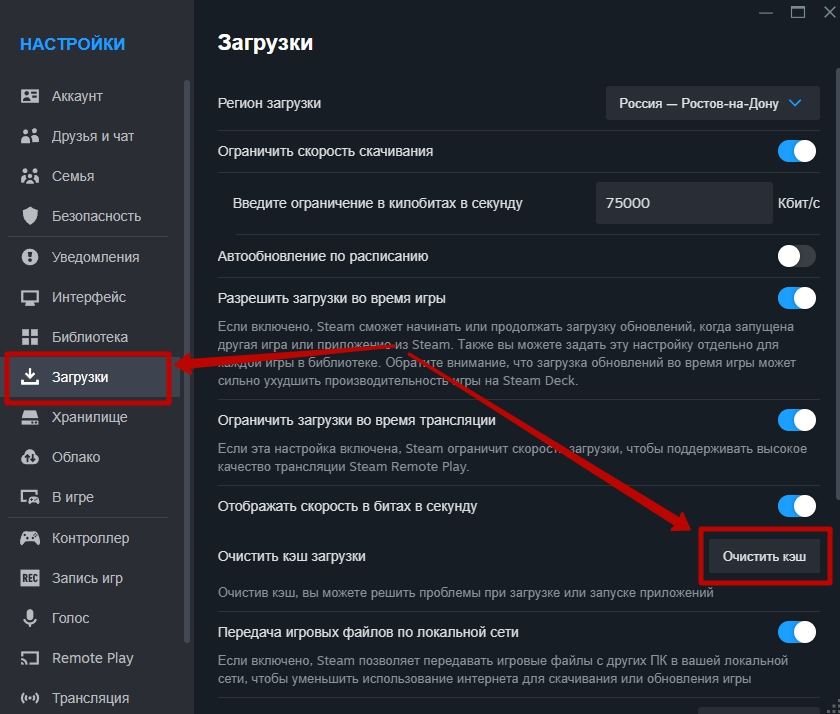The image size is (840, 714).
Task: Click the В игре overlay icon
Action: tap(29, 497)
